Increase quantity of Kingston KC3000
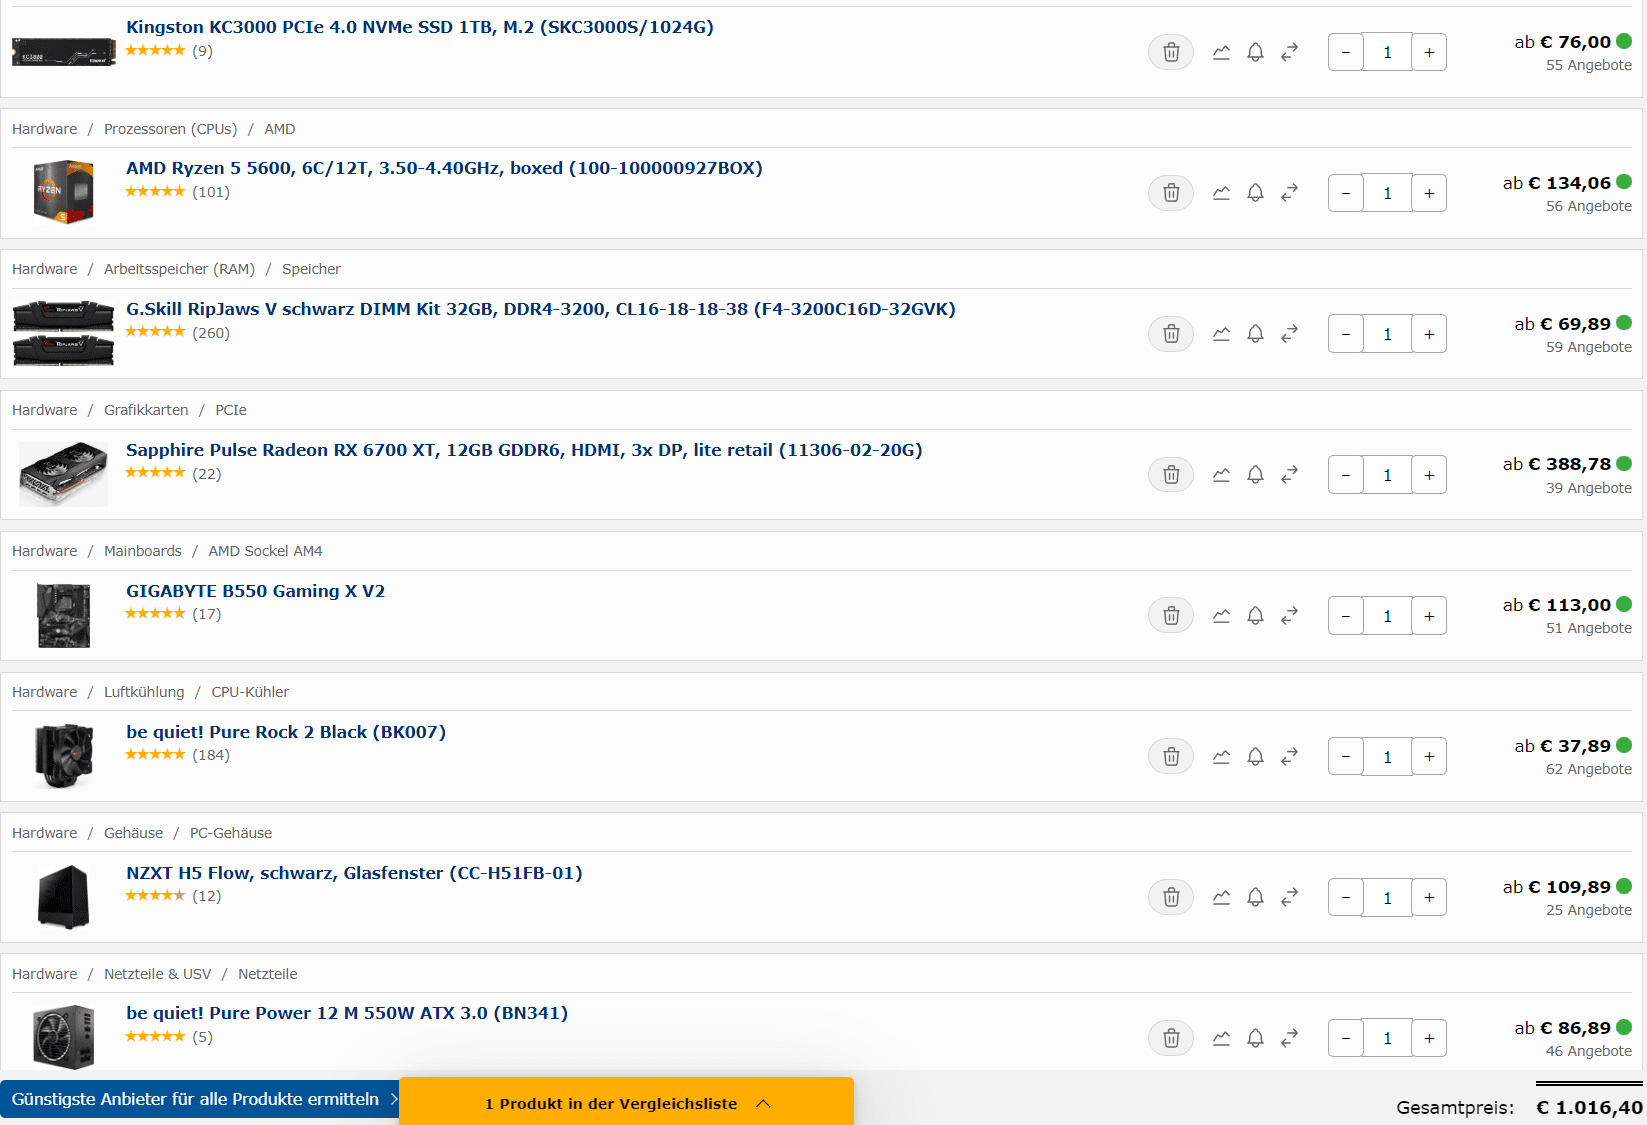1647x1125 pixels. coord(1429,52)
